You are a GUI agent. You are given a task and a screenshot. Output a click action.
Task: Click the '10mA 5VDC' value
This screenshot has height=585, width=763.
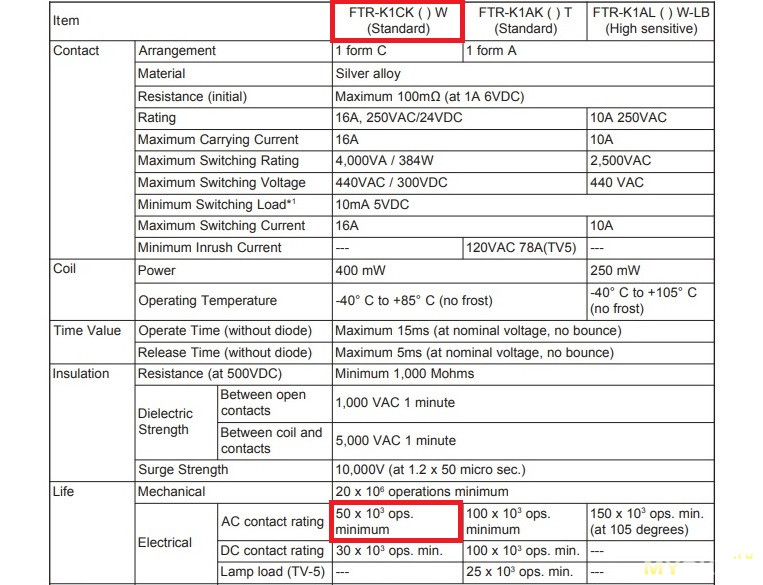[523, 204]
